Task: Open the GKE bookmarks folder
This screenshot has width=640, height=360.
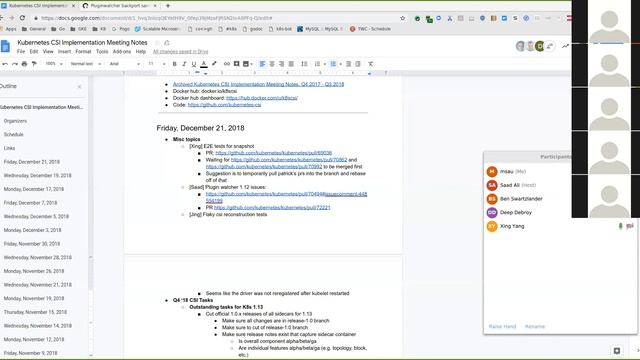Action: (79, 29)
